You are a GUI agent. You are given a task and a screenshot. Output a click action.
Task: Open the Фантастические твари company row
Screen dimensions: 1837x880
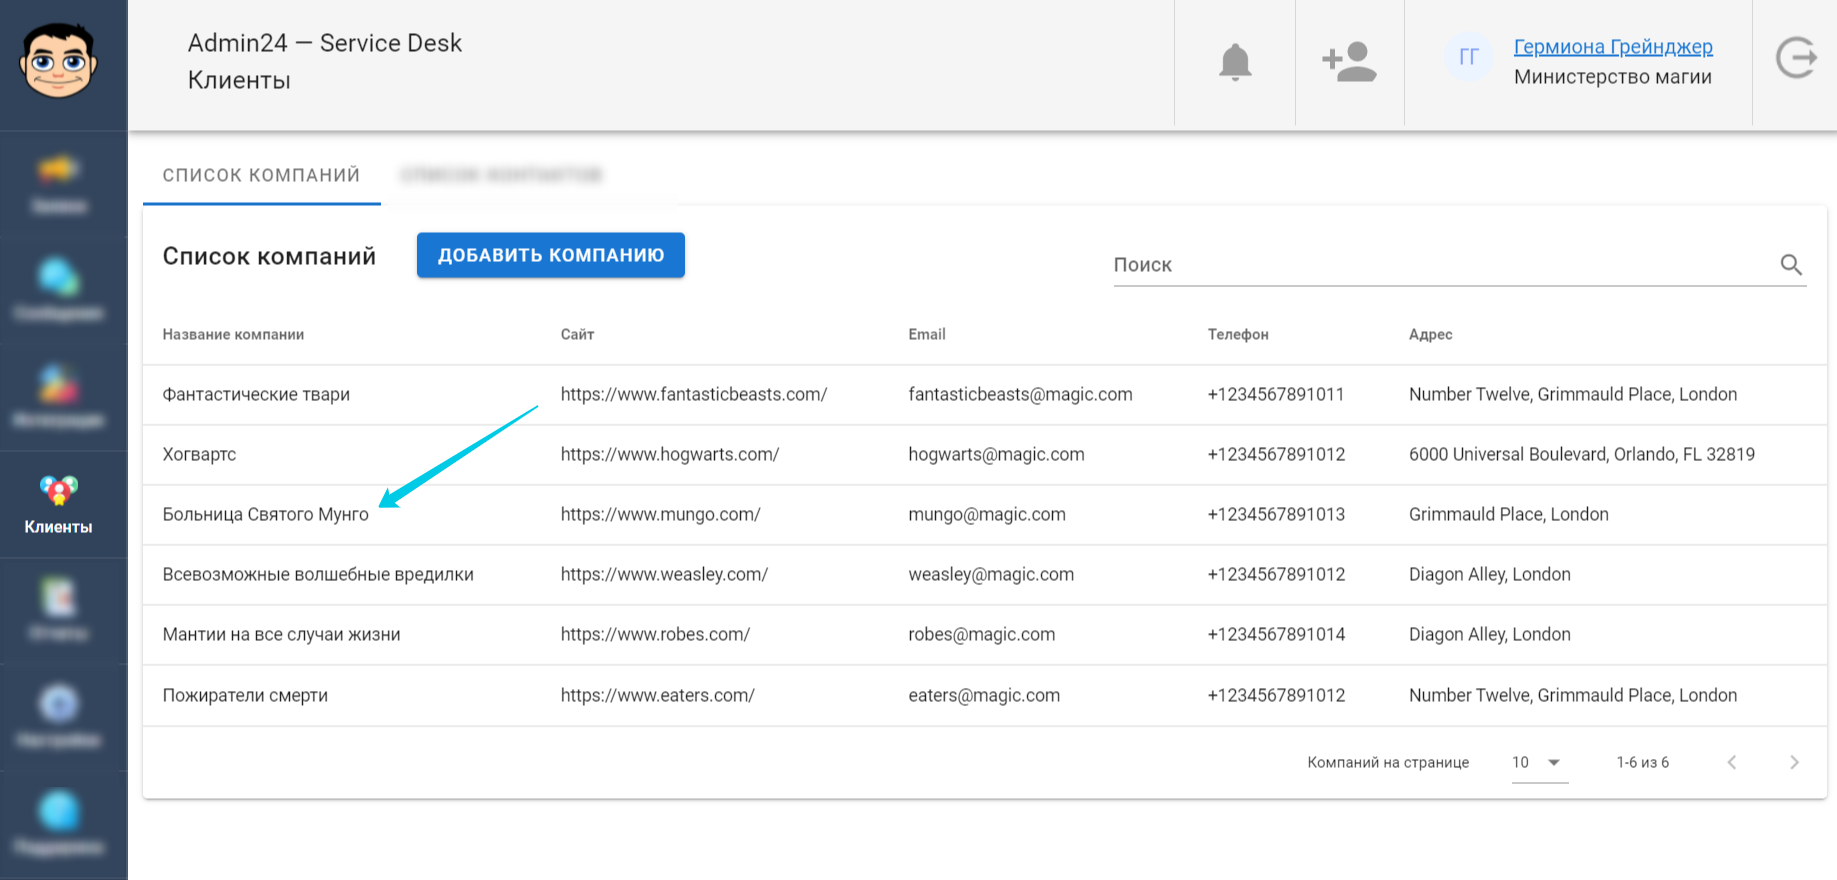click(985, 395)
